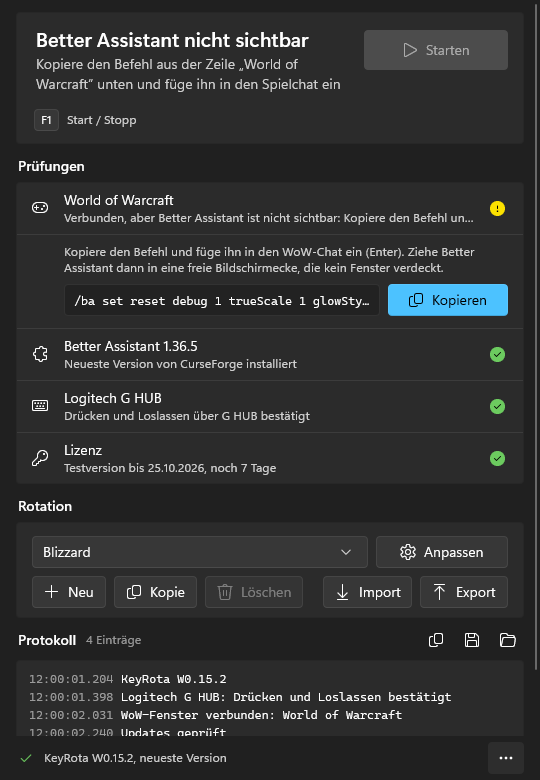
Task: Click the F1 hotkey badge
Action: click(46, 120)
